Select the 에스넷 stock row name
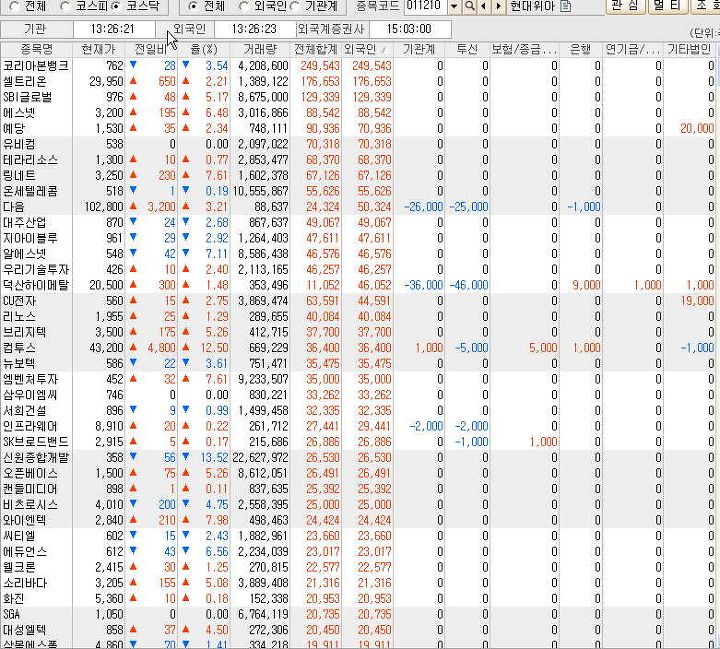 point(19,113)
